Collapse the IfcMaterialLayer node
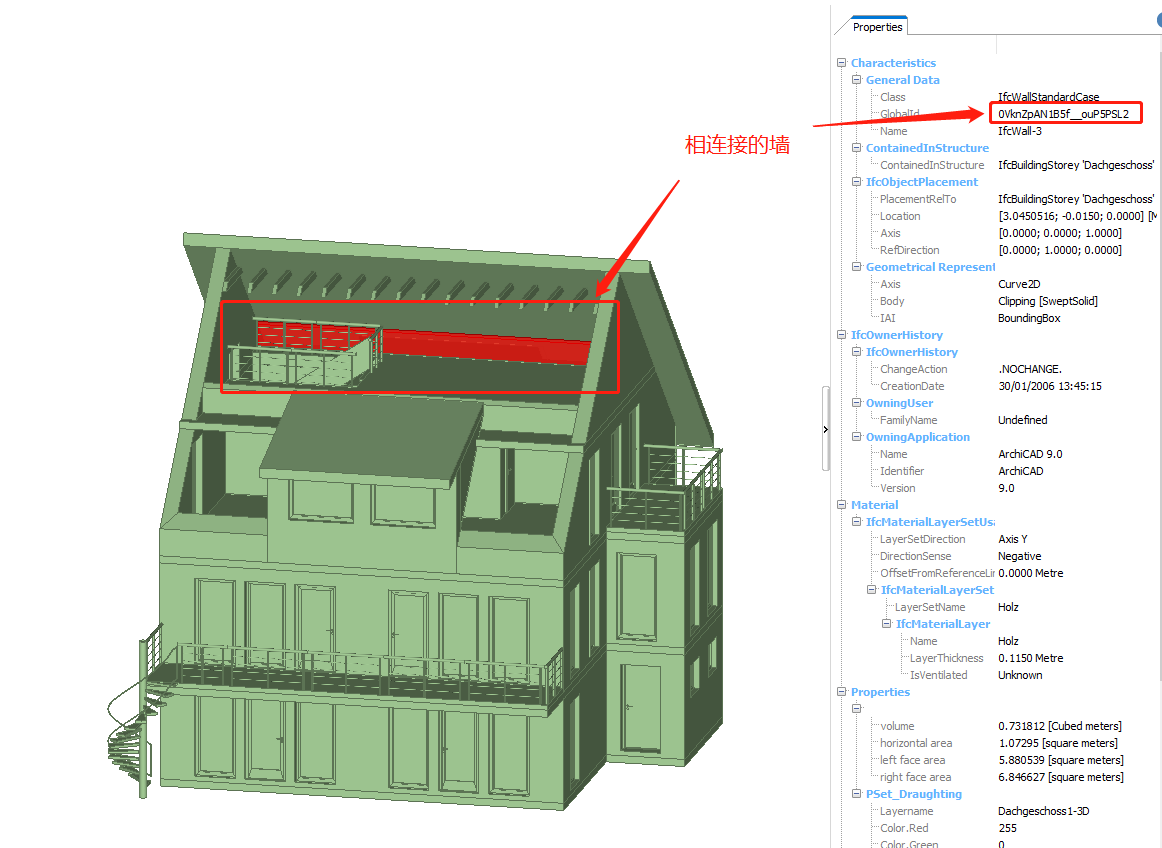 [x=886, y=624]
